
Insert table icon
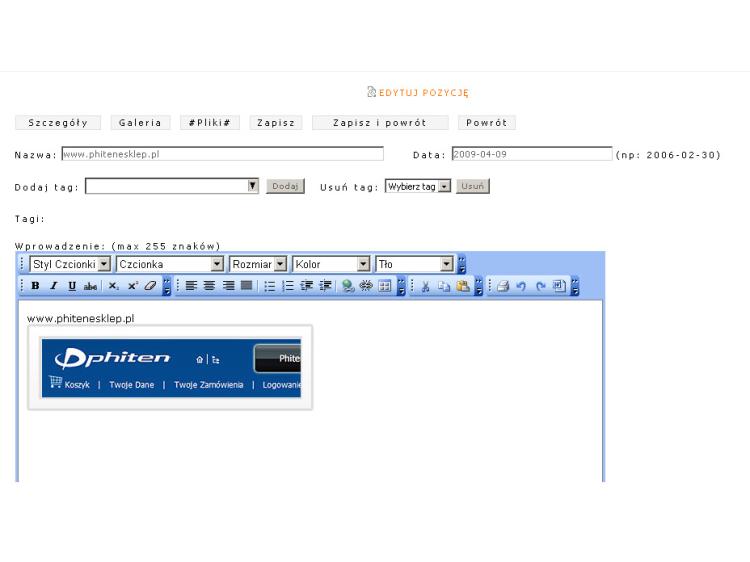pyautogui.click(x=385, y=286)
